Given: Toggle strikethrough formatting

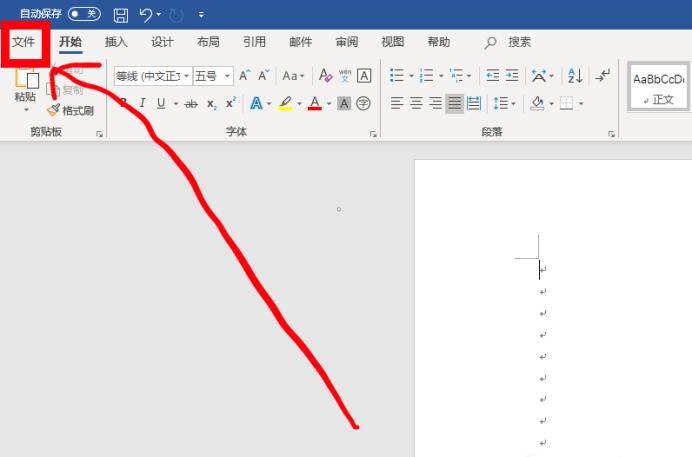Looking at the screenshot, I should [191, 104].
